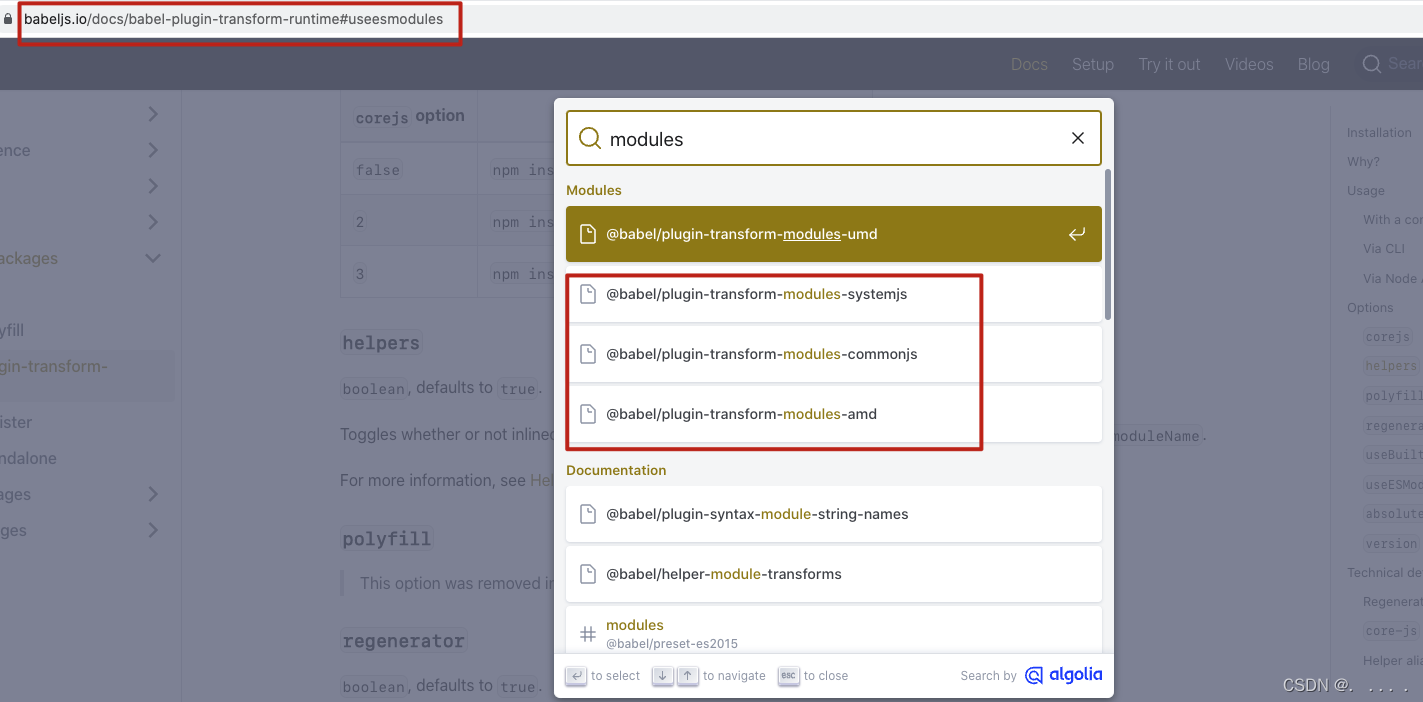Collapse the sidebar section ending in ackages

click(x=153, y=258)
